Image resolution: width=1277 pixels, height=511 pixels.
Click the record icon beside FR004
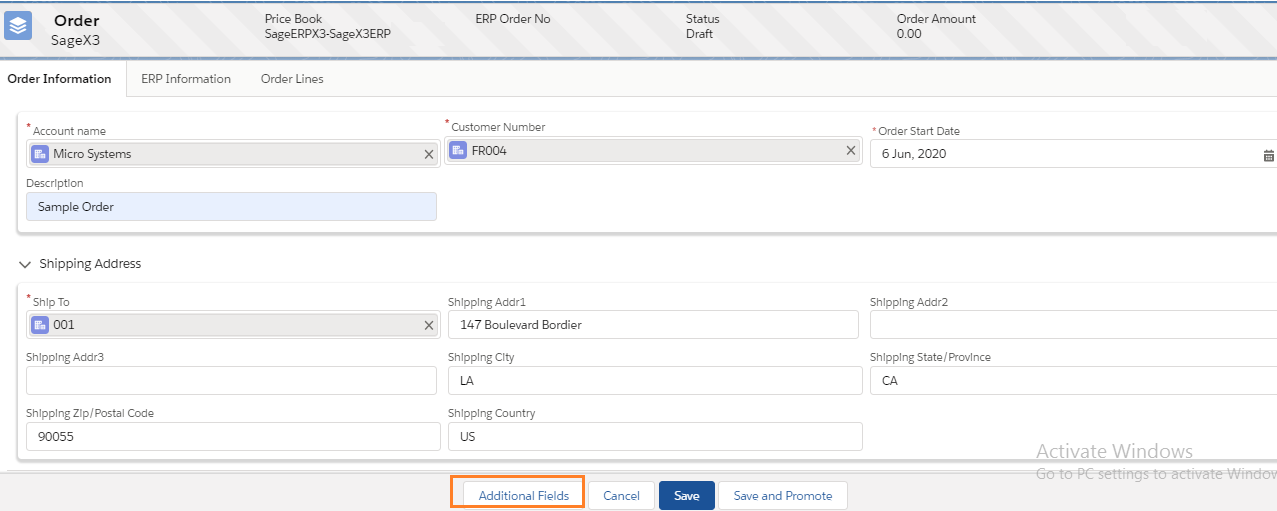(x=458, y=150)
